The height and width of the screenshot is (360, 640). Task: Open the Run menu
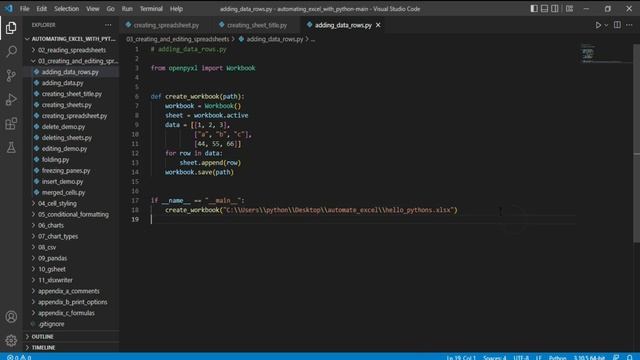coord(127,9)
